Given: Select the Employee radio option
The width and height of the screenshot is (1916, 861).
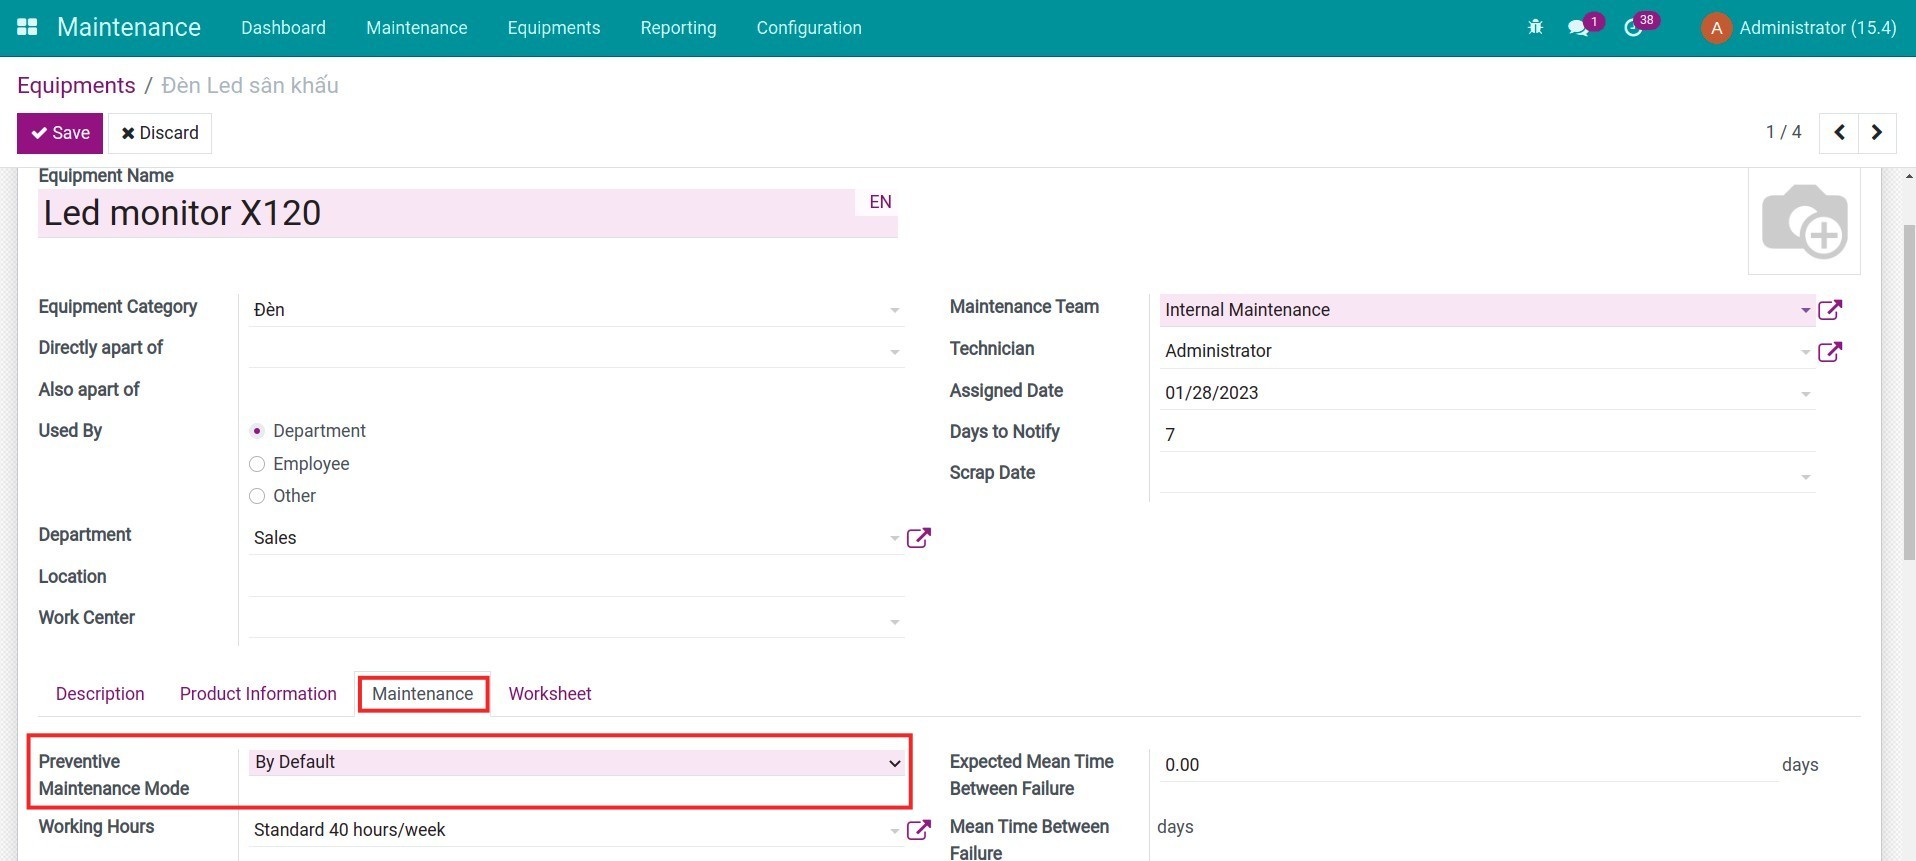Looking at the screenshot, I should (x=257, y=464).
